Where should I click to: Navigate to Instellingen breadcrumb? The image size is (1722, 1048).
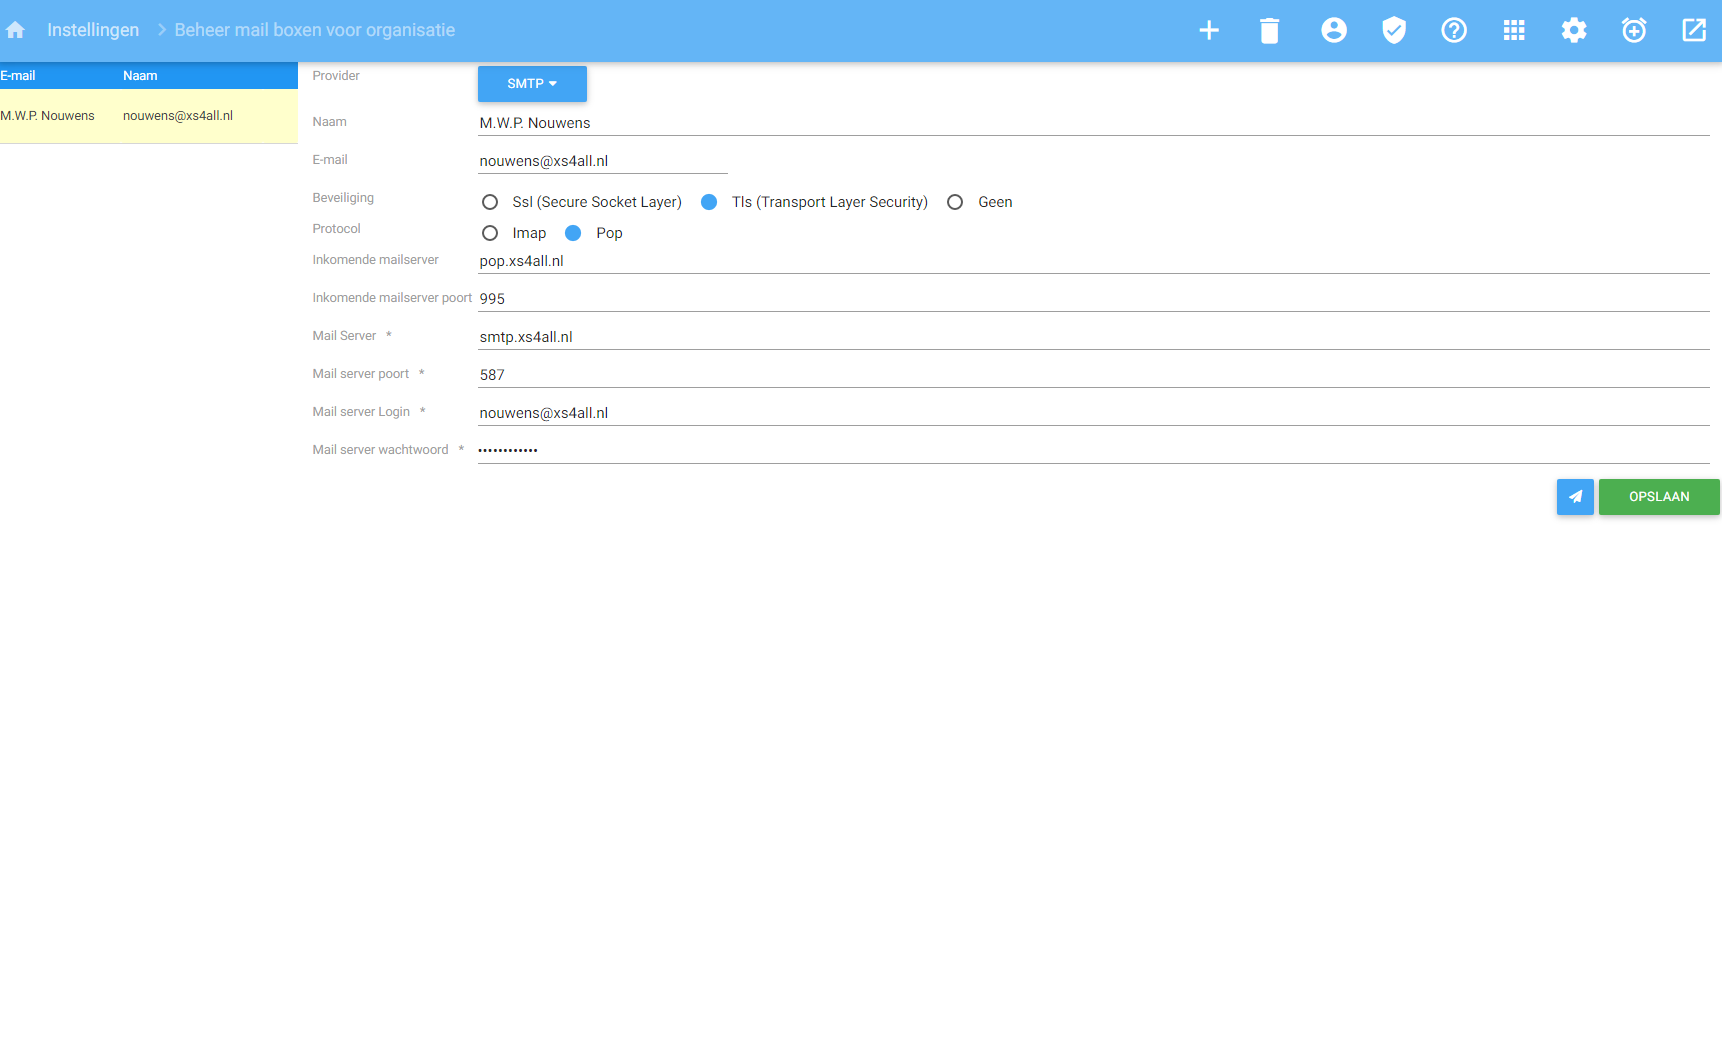93,30
